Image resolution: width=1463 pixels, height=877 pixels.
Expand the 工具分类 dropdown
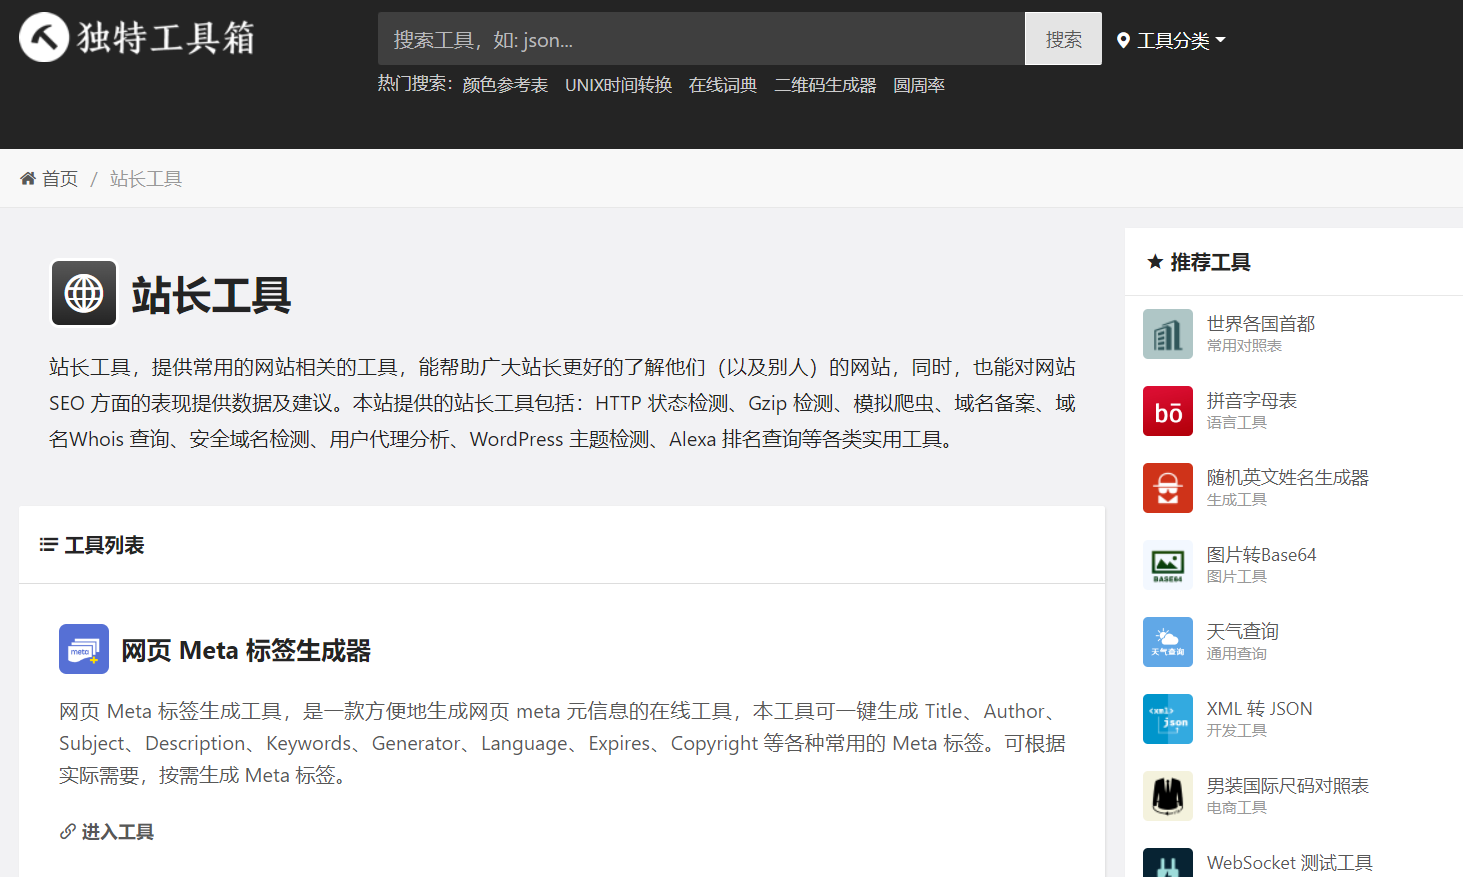1171,40
